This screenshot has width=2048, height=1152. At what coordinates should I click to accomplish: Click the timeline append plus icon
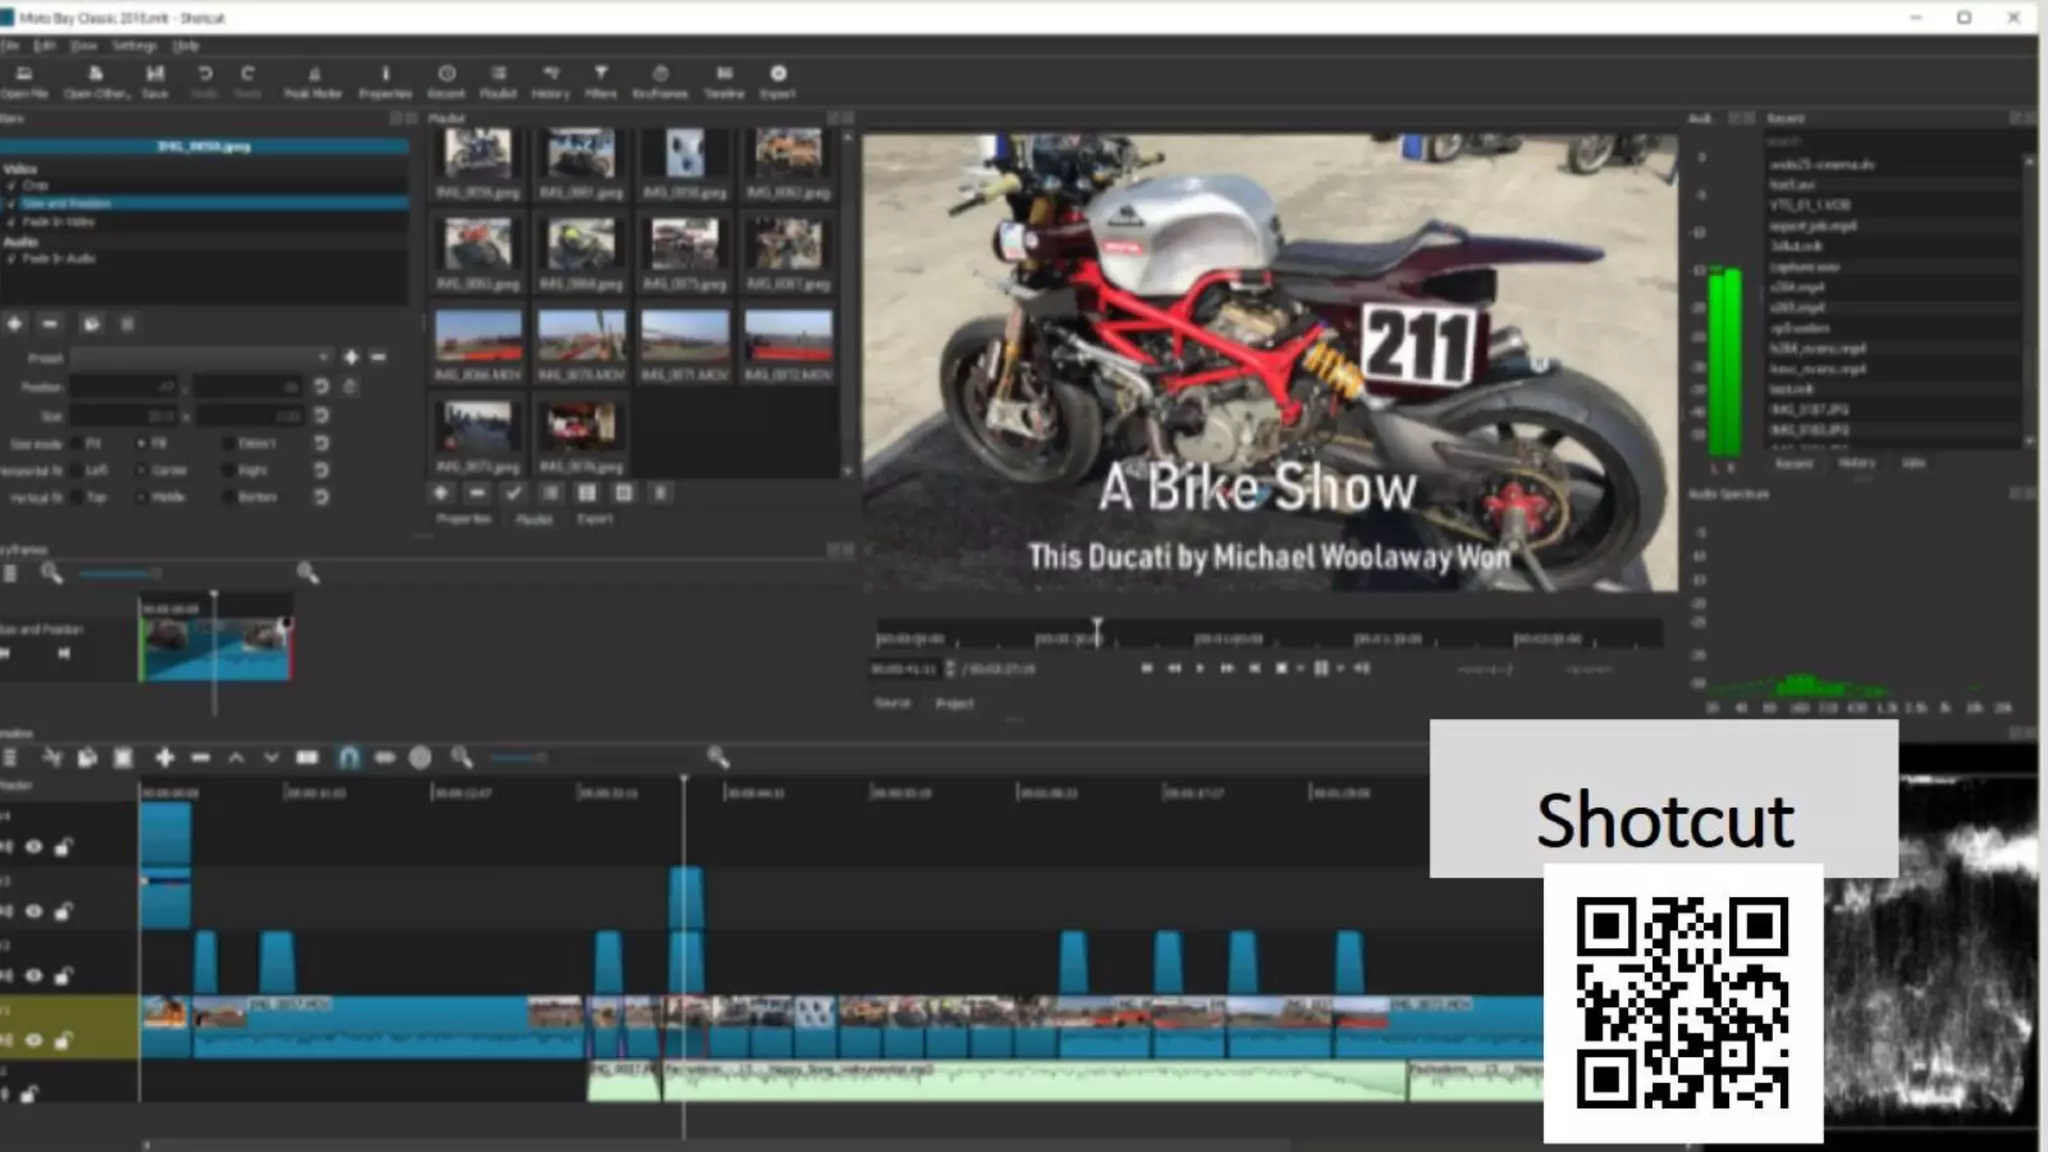pyautogui.click(x=165, y=758)
